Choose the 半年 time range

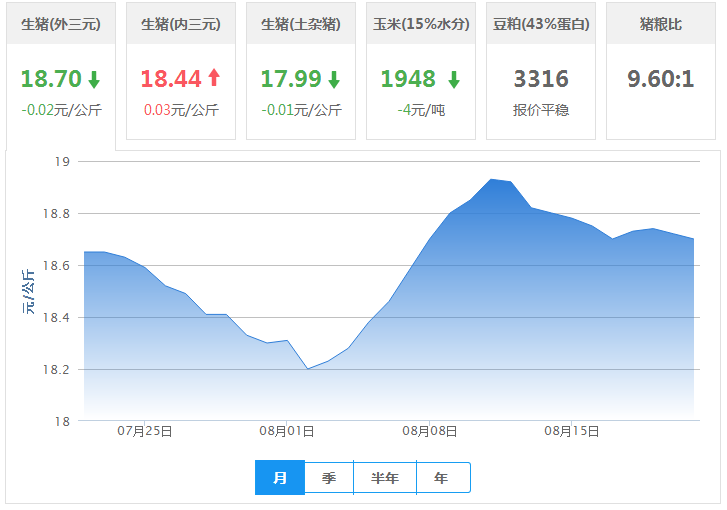pyautogui.click(x=385, y=478)
